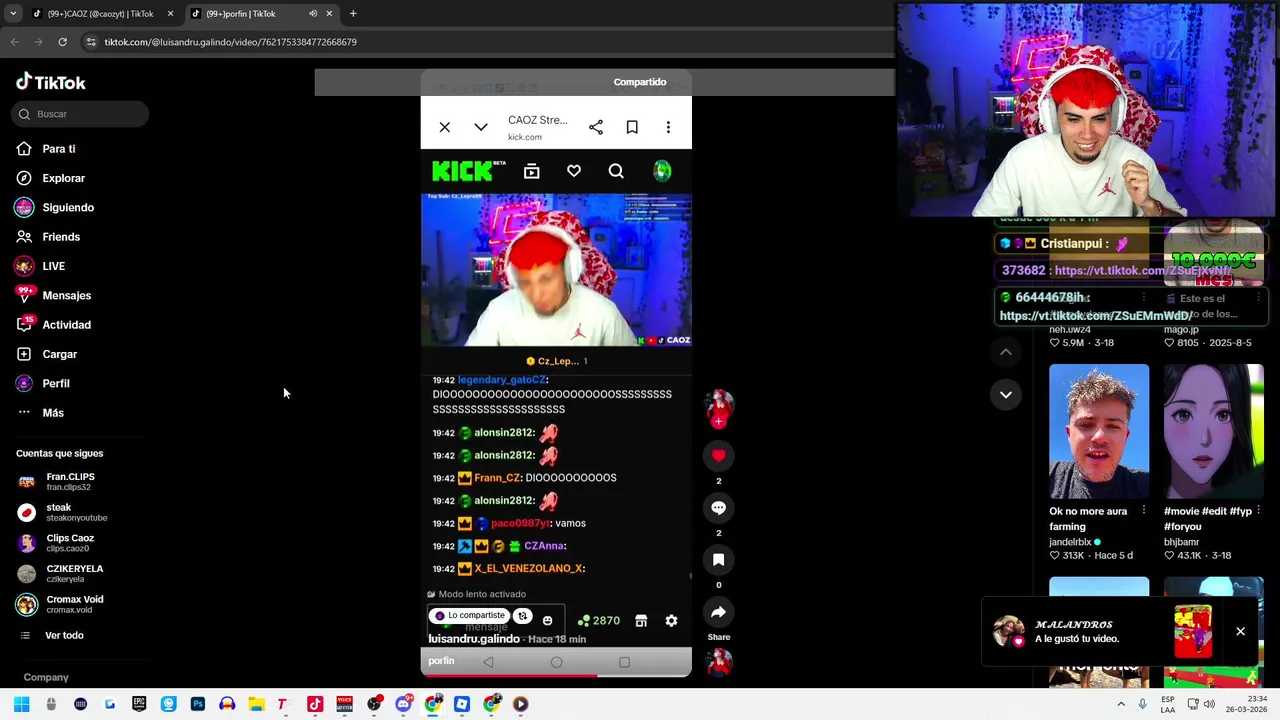Open Discord from taskbar
This screenshot has width=1280, height=720.
click(403, 704)
